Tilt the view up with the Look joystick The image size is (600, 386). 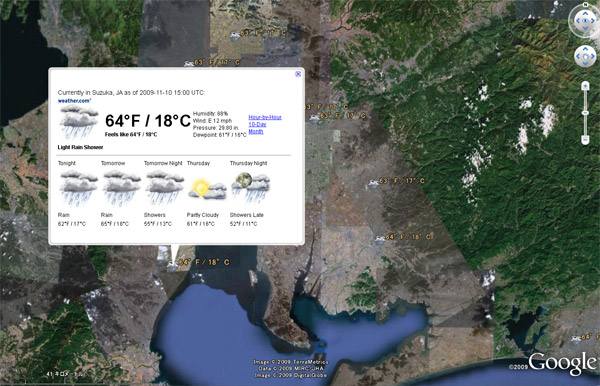pos(585,13)
